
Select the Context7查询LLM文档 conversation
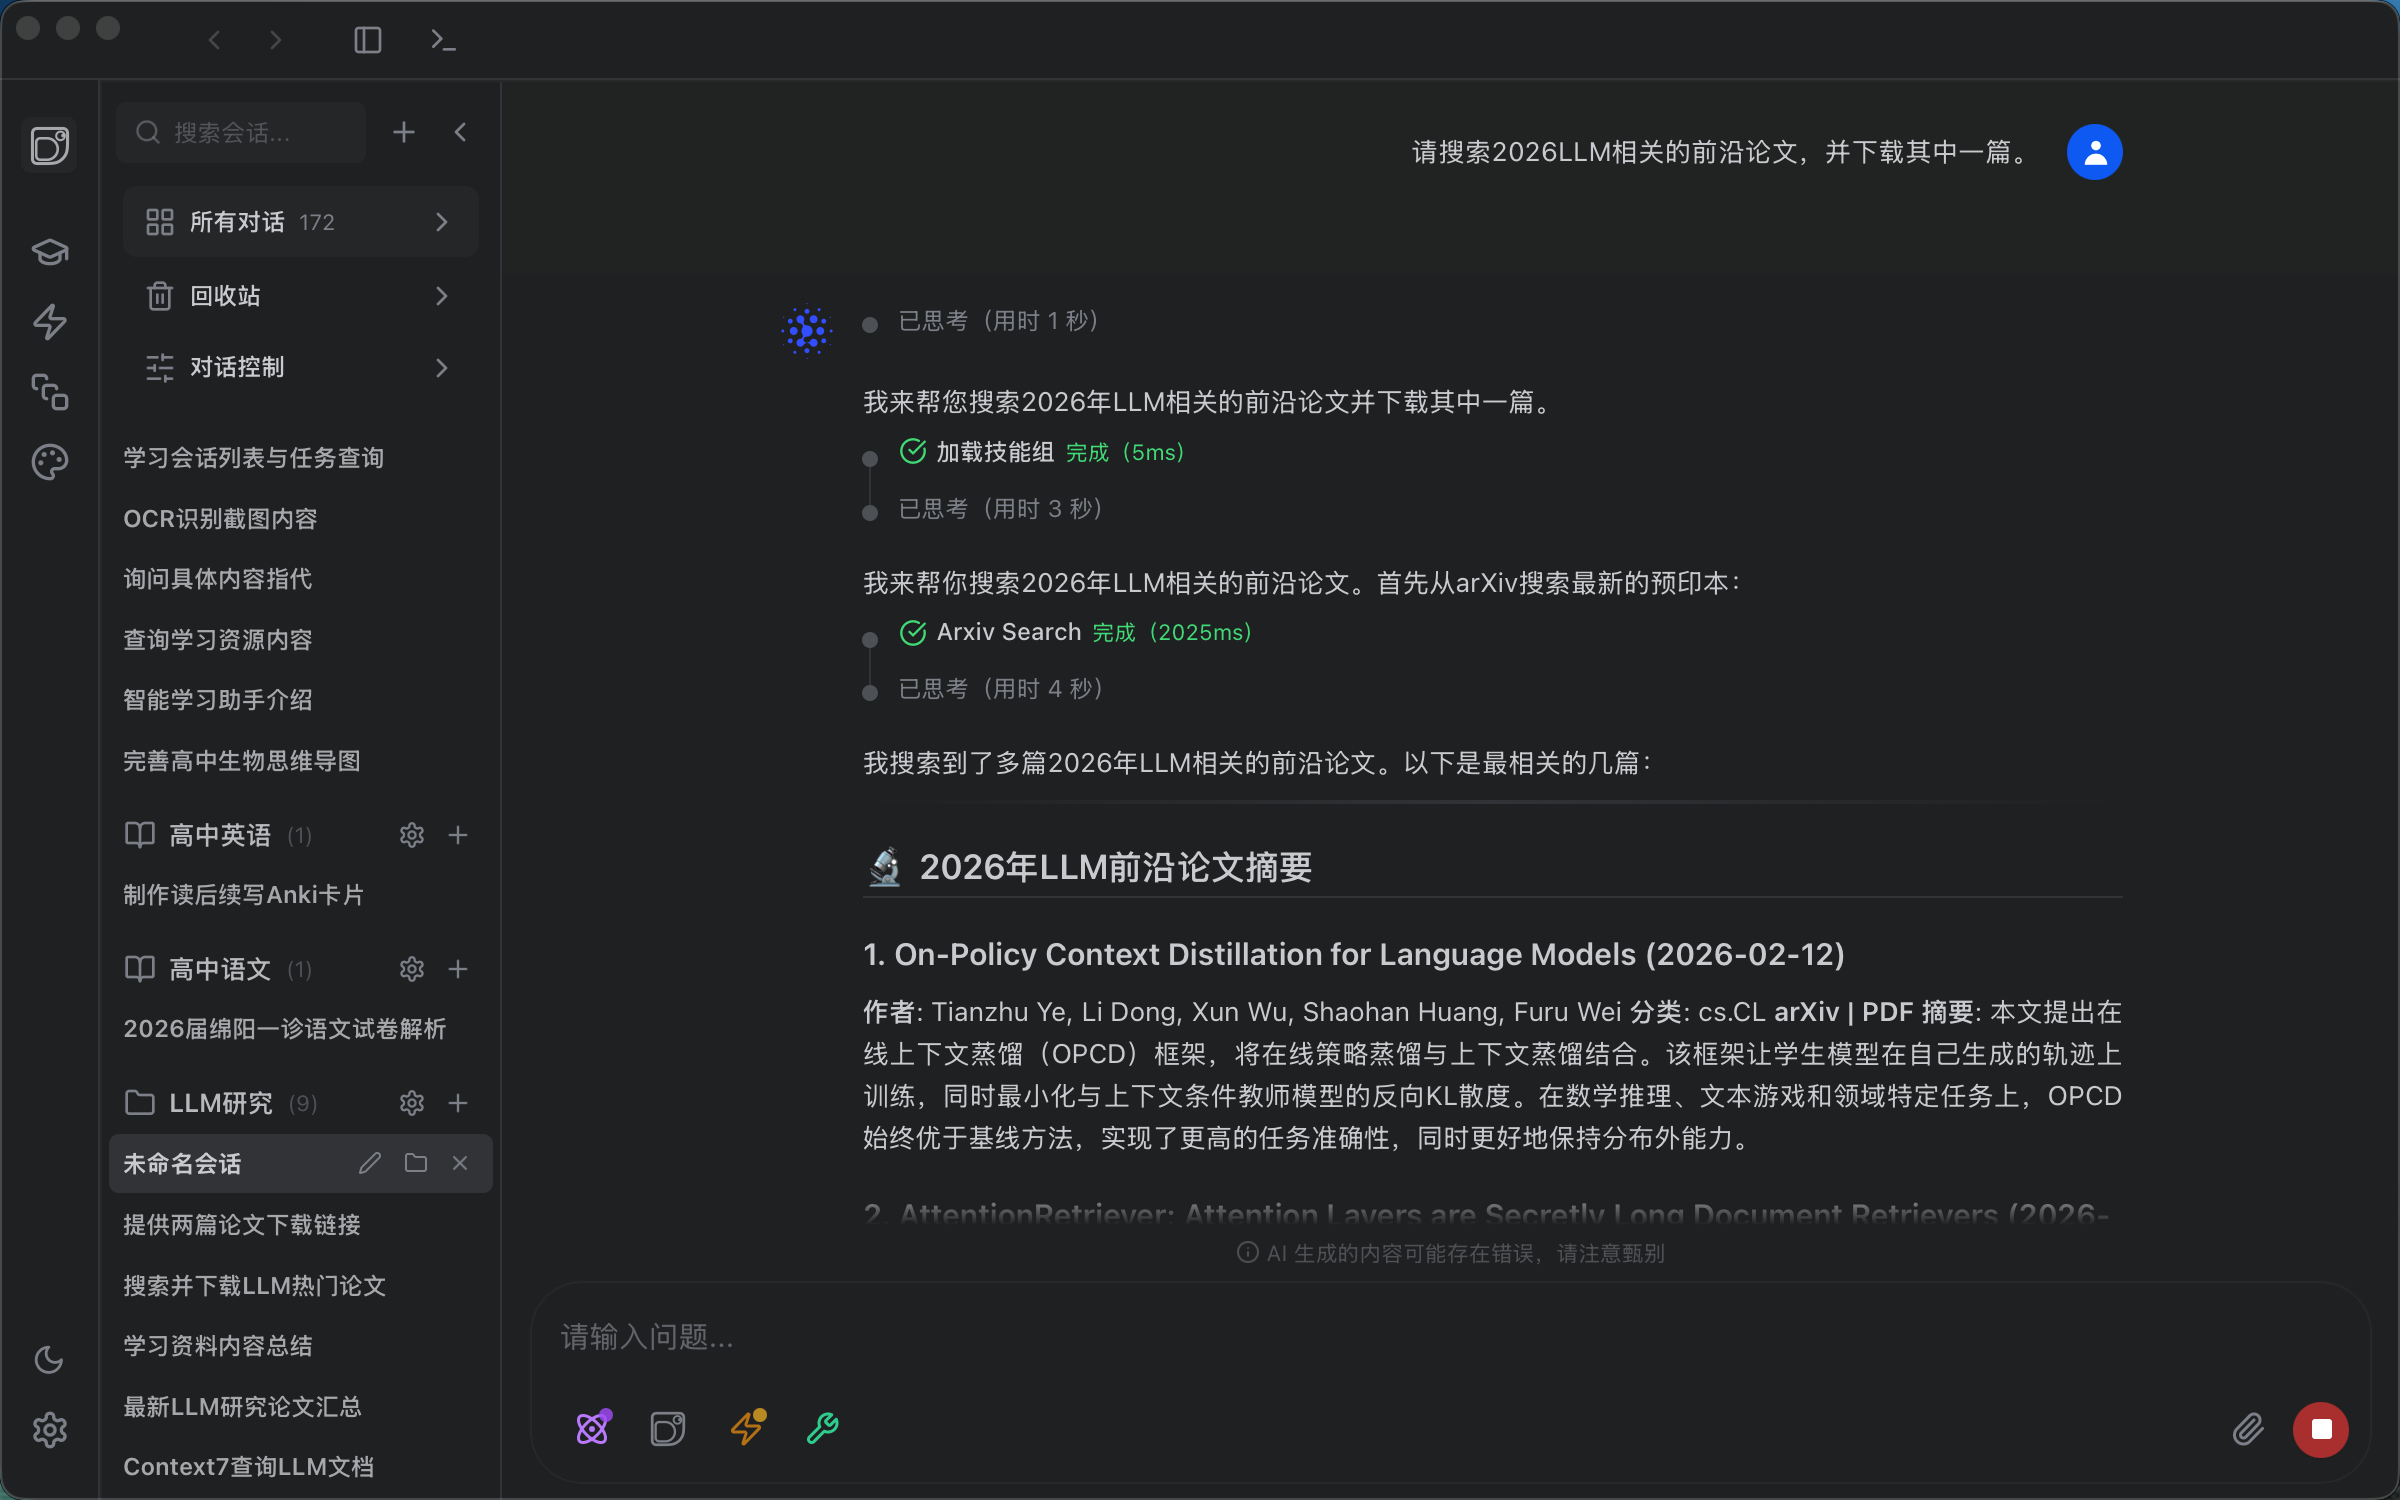pyautogui.click(x=249, y=1466)
